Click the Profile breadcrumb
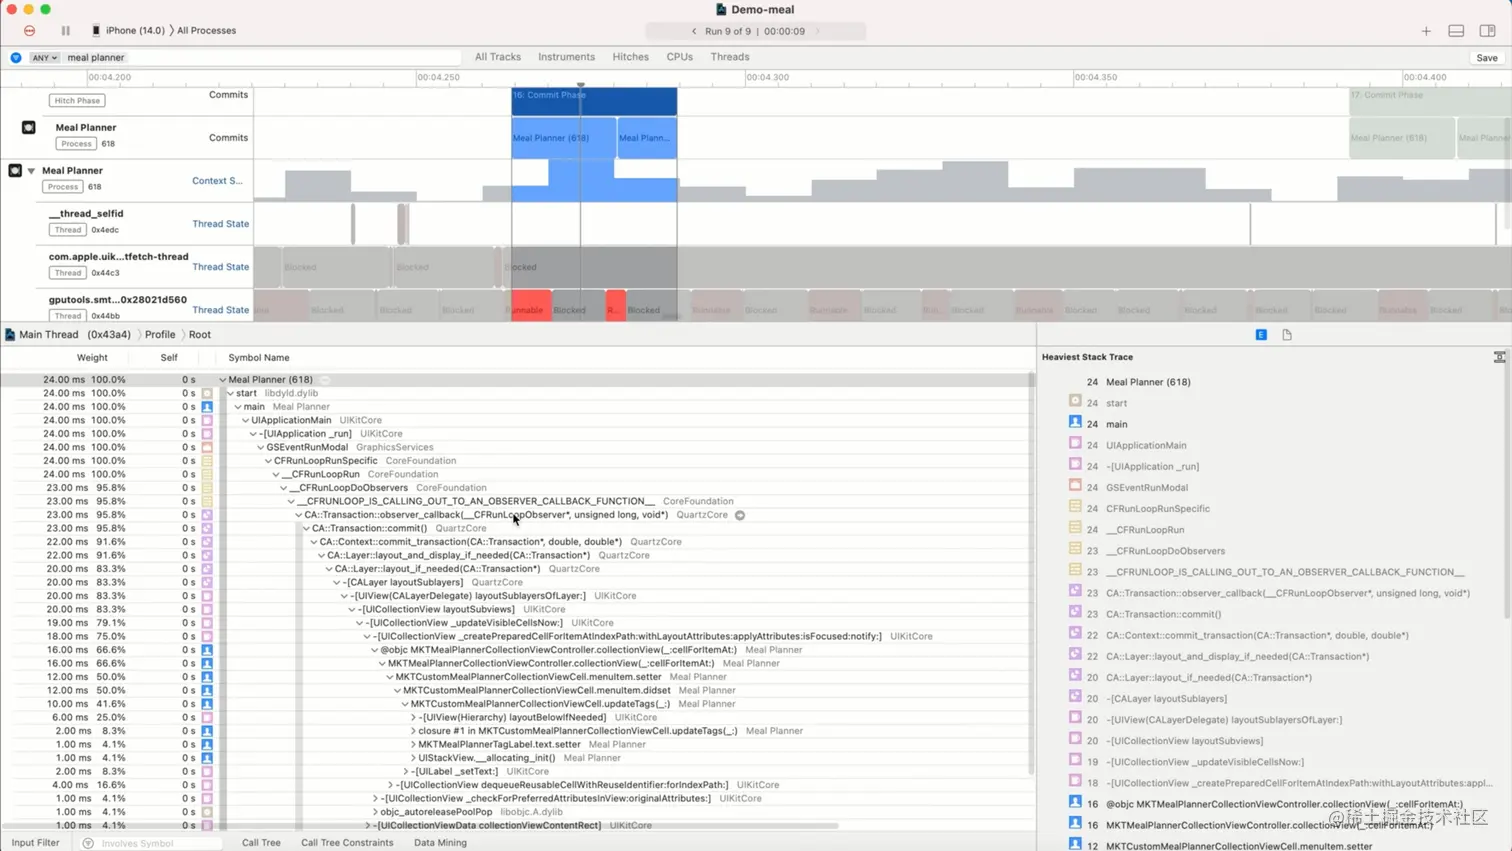The height and width of the screenshot is (851, 1512). (x=160, y=335)
